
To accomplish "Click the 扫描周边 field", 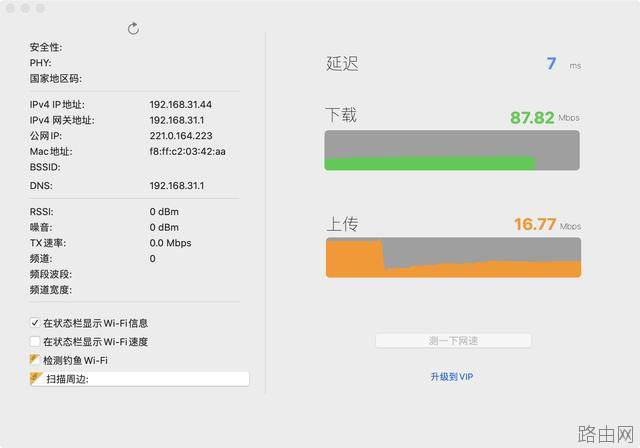I will pyautogui.click(x=140, y=379).
